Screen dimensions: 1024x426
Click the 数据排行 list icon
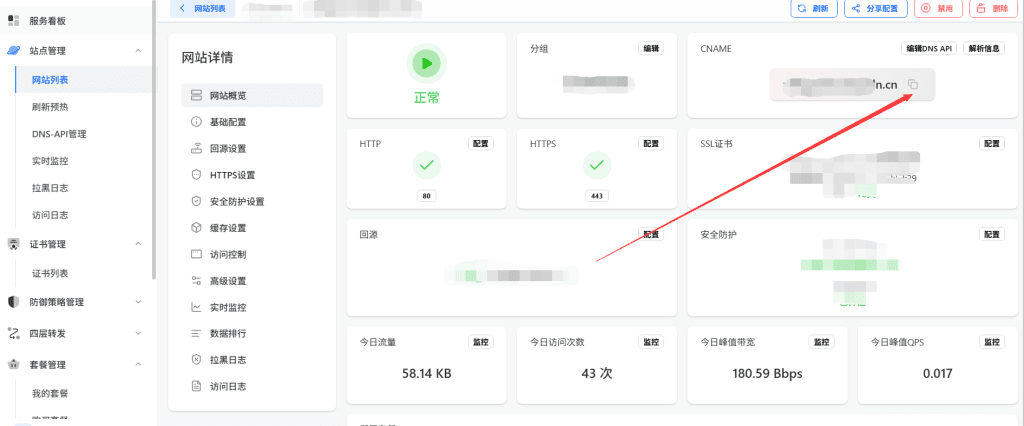coord(196,333)
